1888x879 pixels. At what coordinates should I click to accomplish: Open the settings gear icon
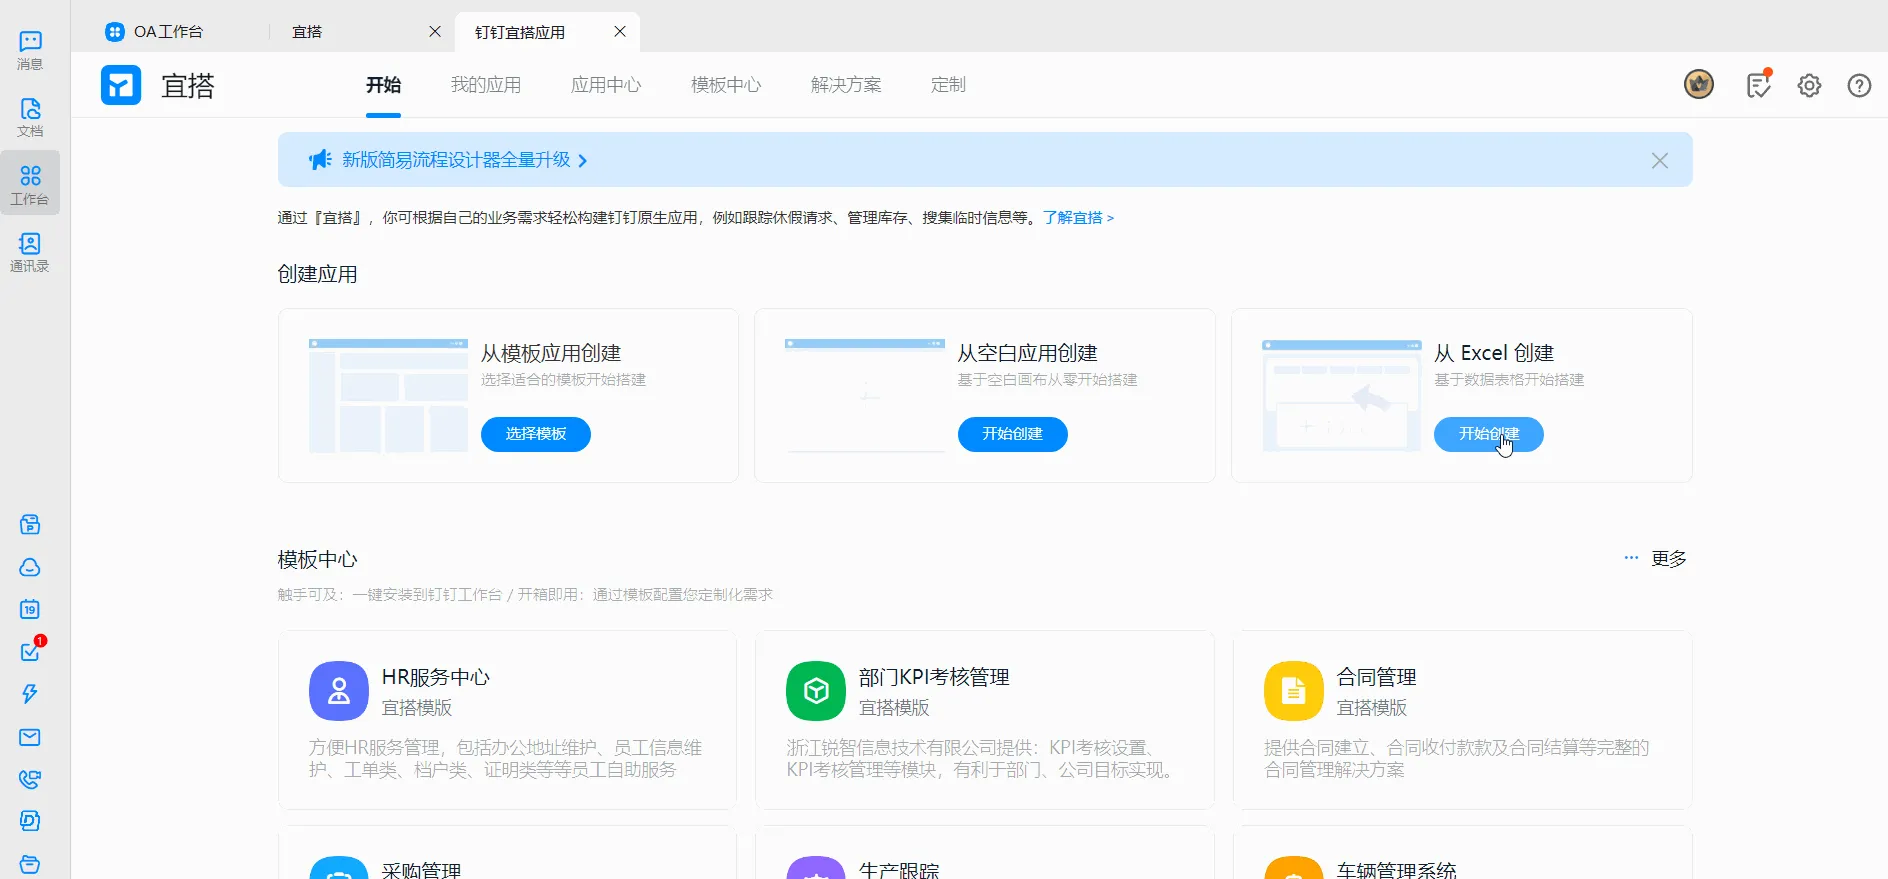[1809, 85]
